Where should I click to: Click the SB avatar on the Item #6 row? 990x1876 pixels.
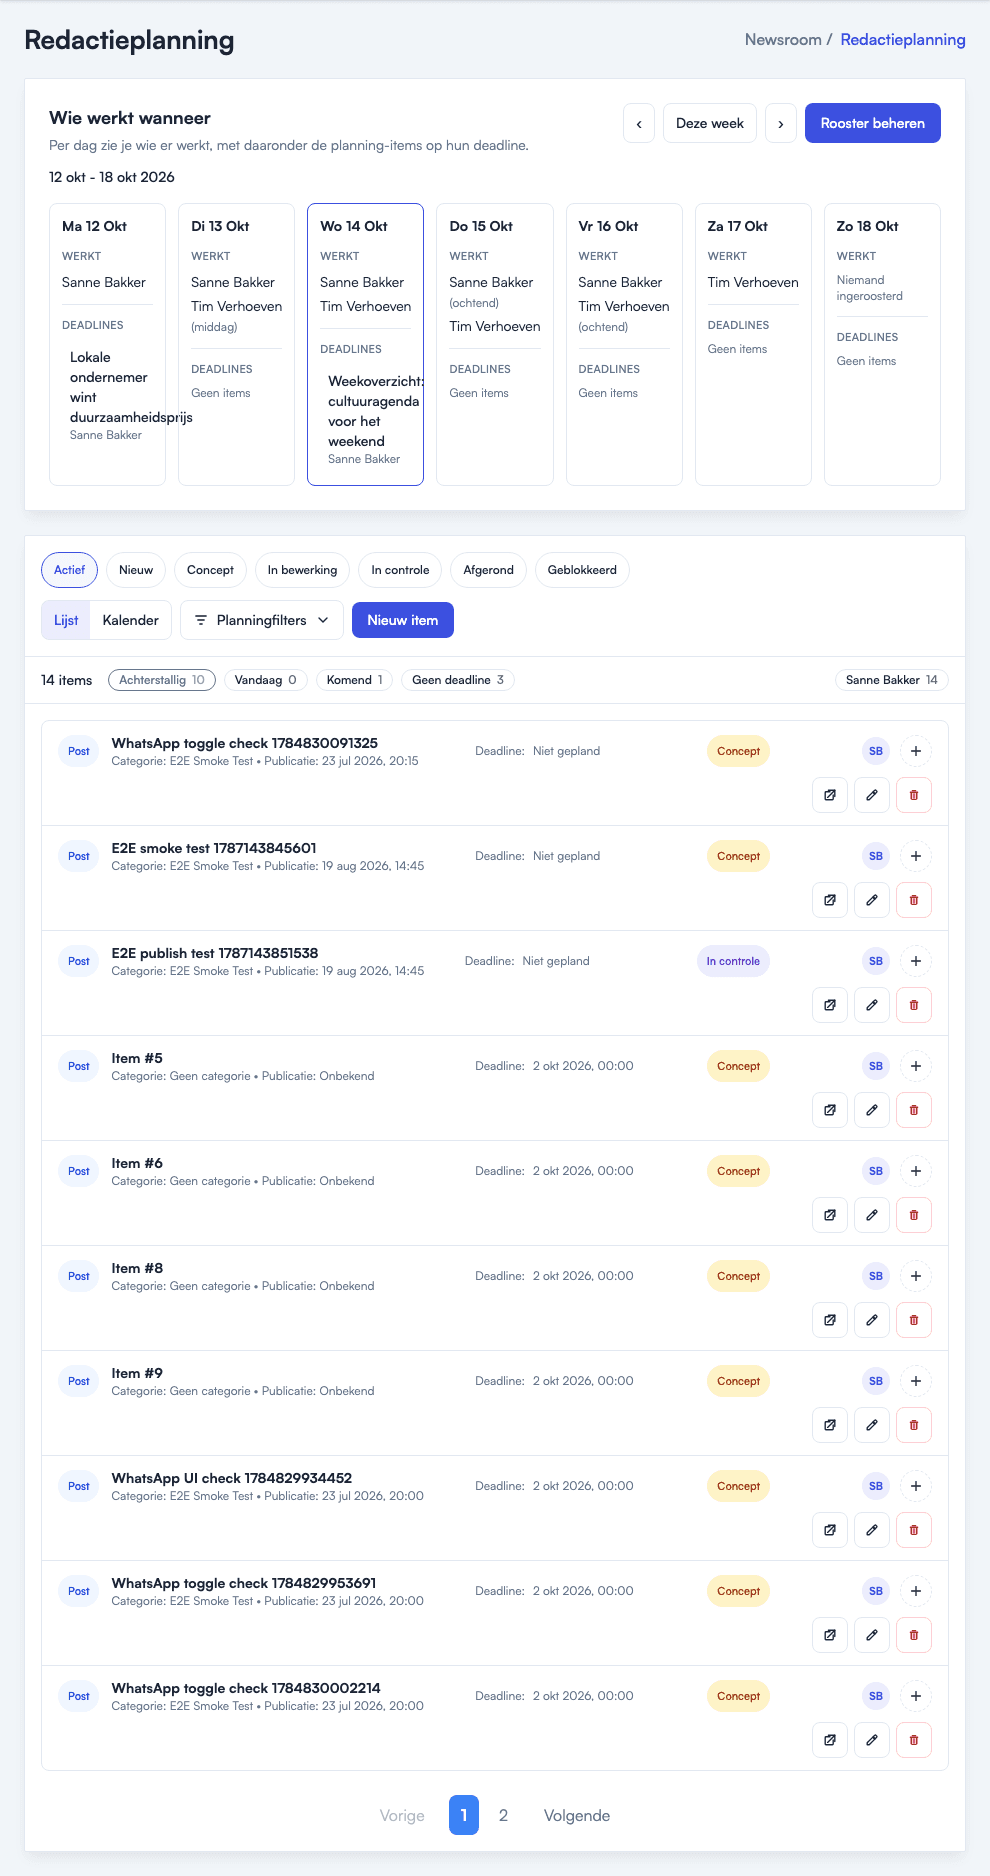[x=876, y=1171]
